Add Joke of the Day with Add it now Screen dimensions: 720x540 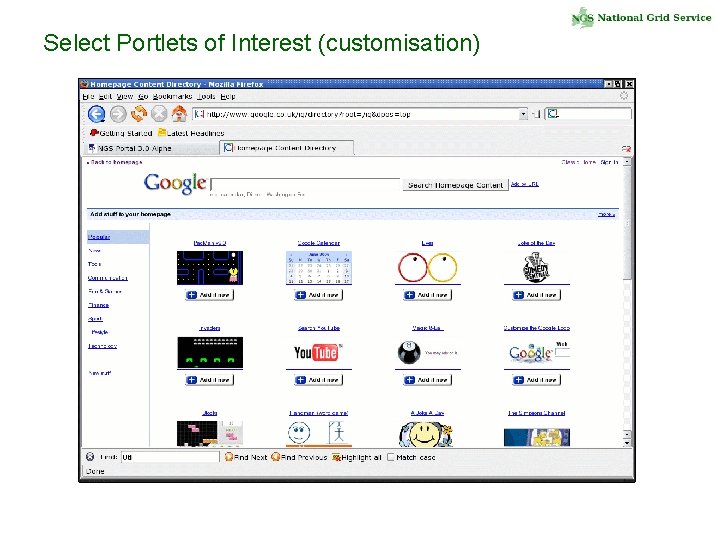(536, 295)
